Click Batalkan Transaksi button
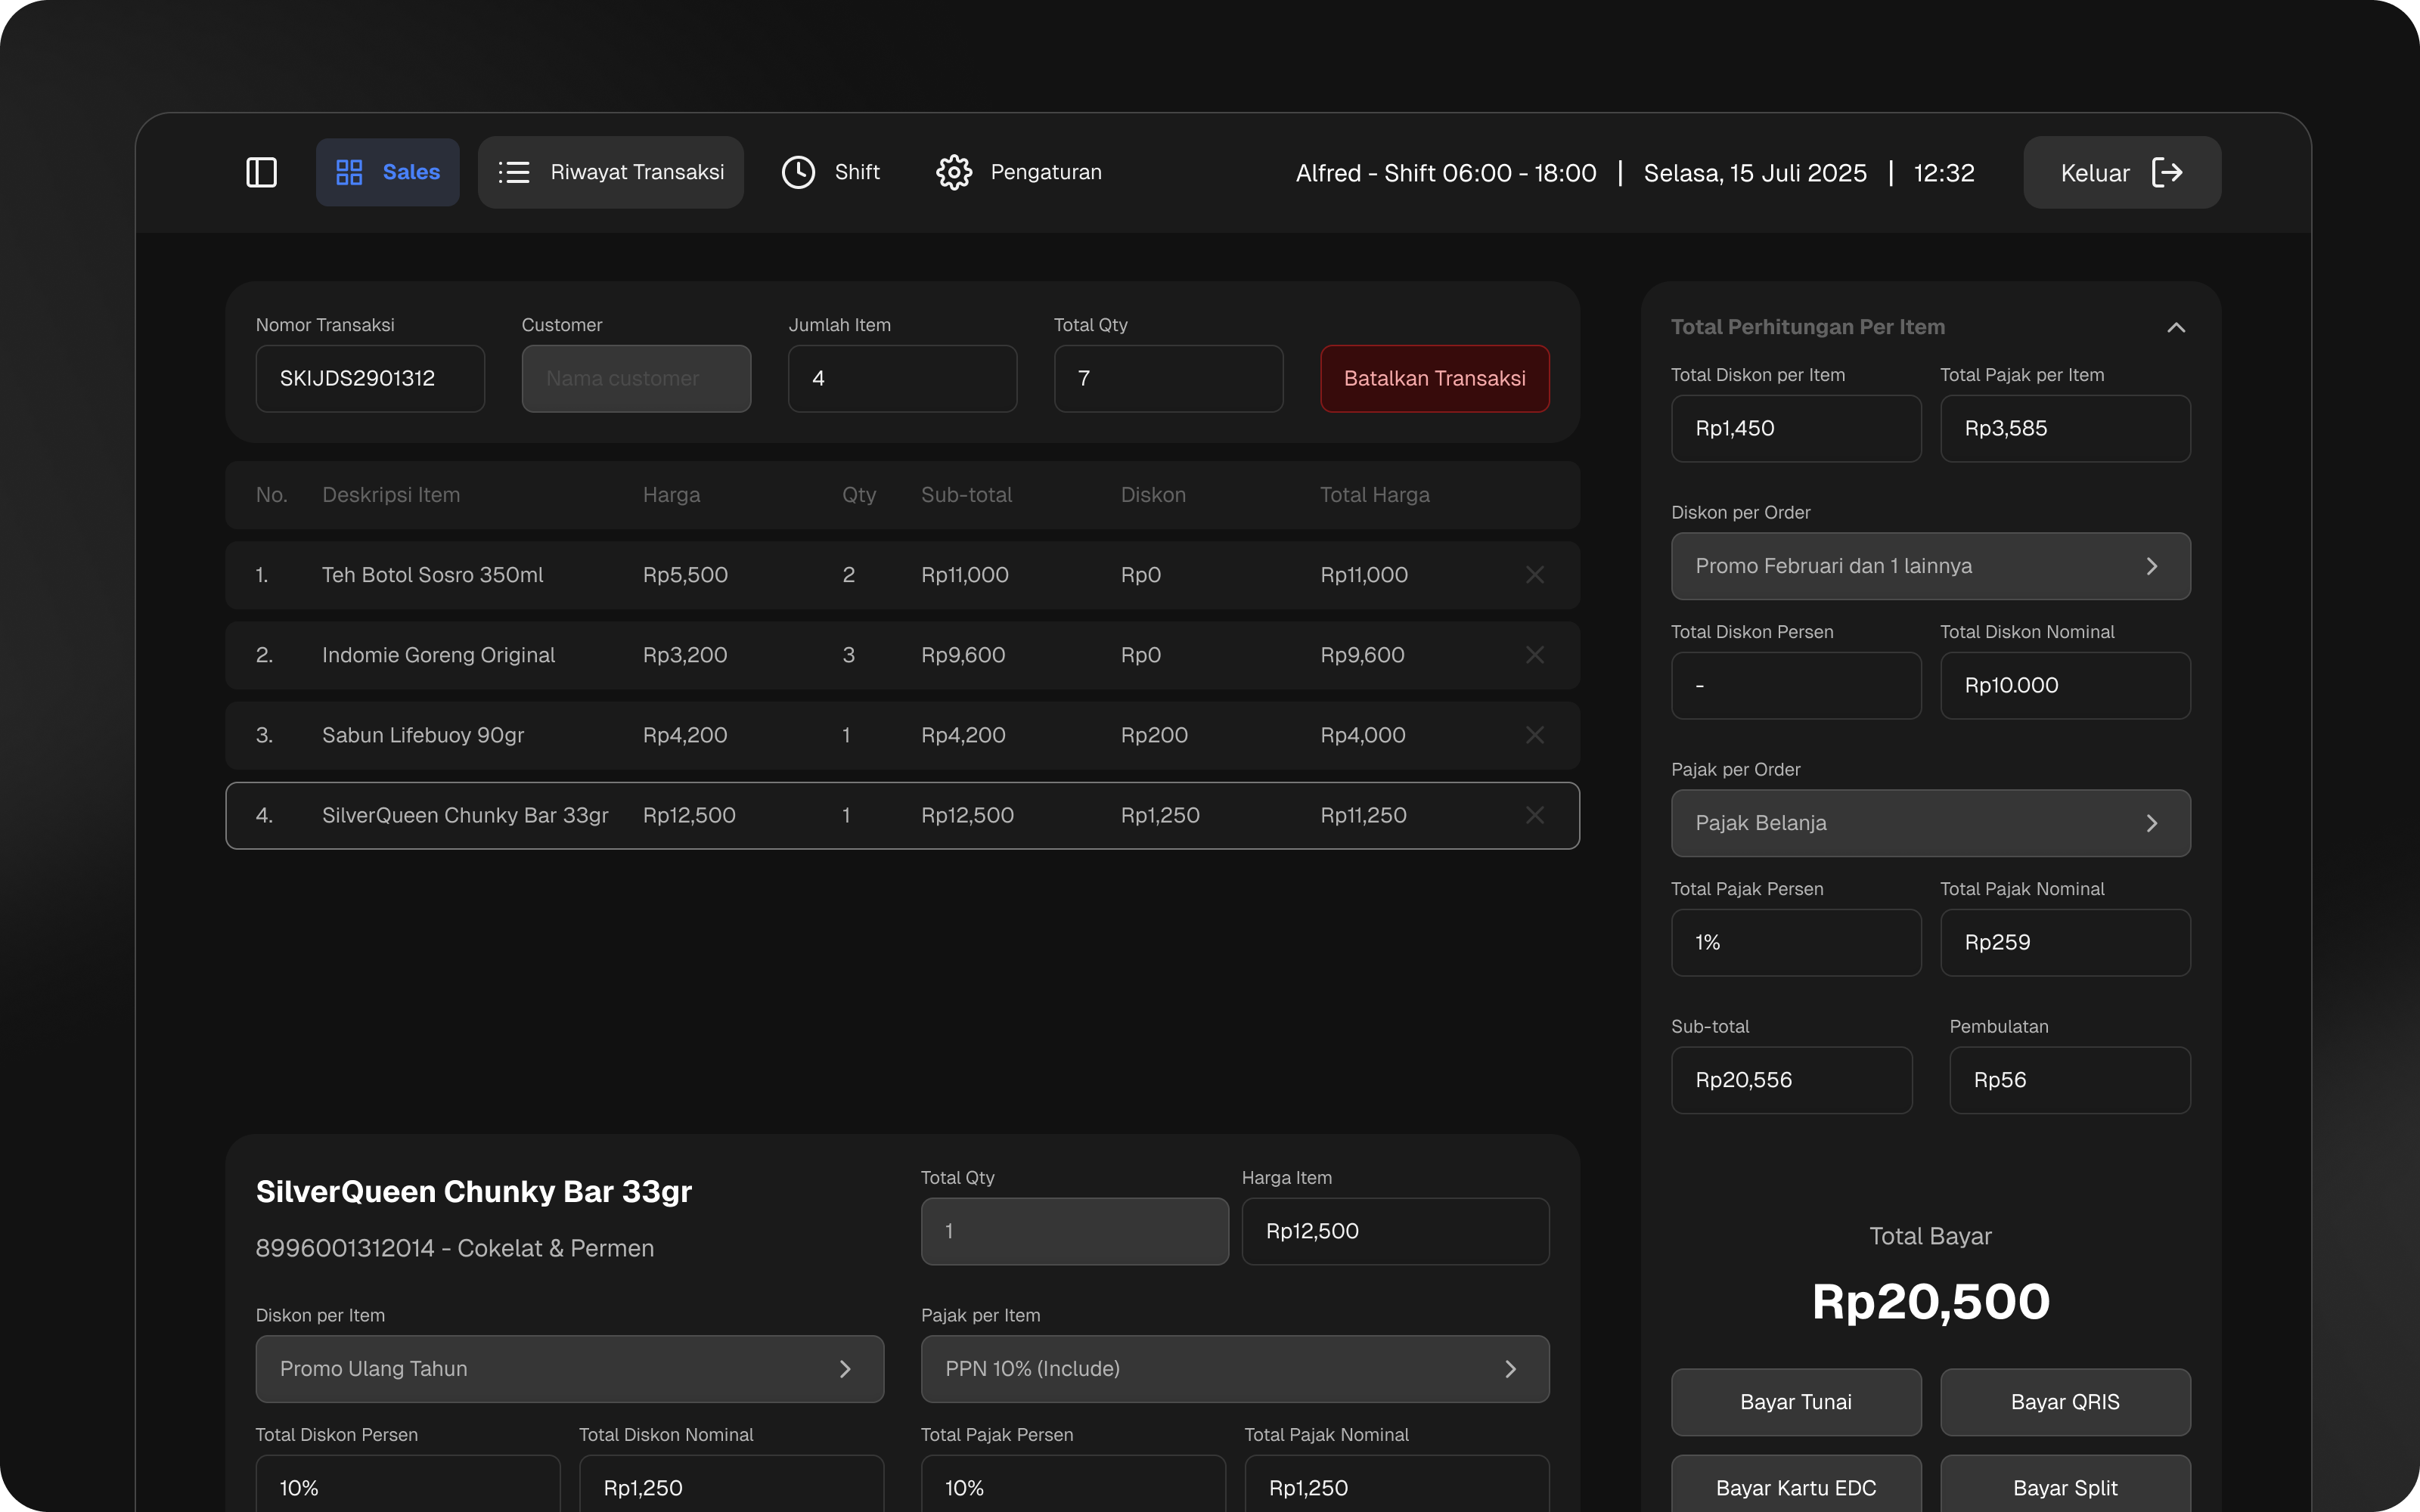The height and width of the screenshot is (1512, 2420). pos(1434,378)
